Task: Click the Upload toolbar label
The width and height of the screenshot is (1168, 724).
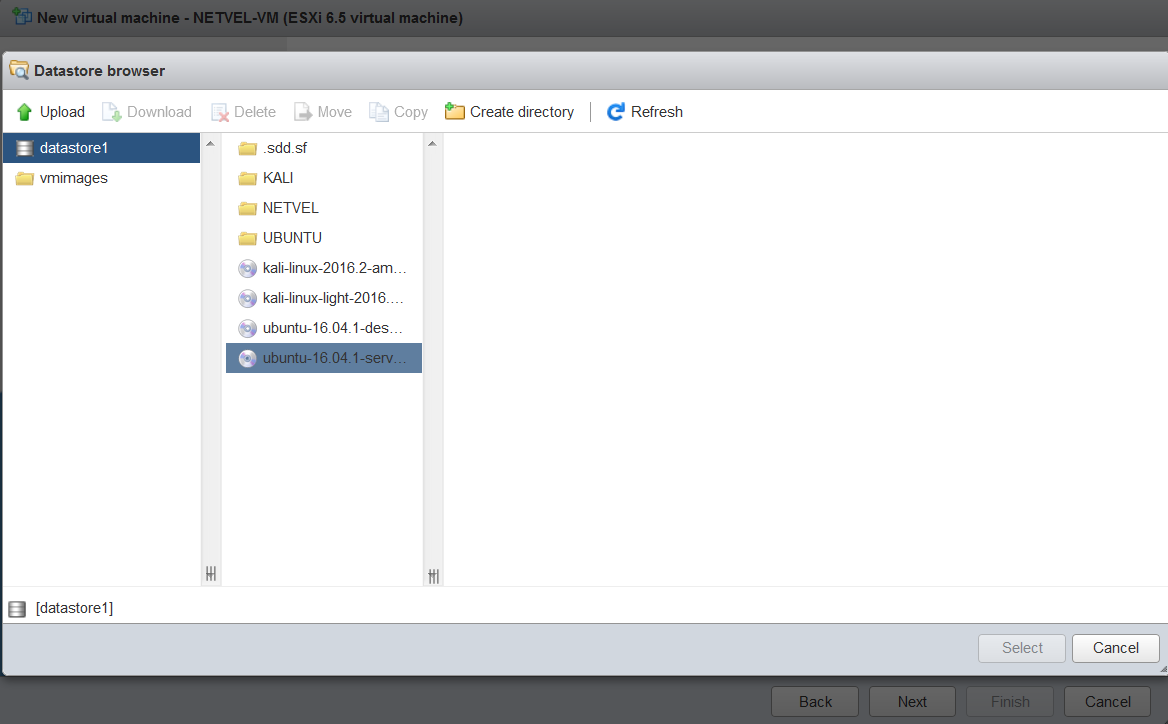Action: tap(63, 112)
